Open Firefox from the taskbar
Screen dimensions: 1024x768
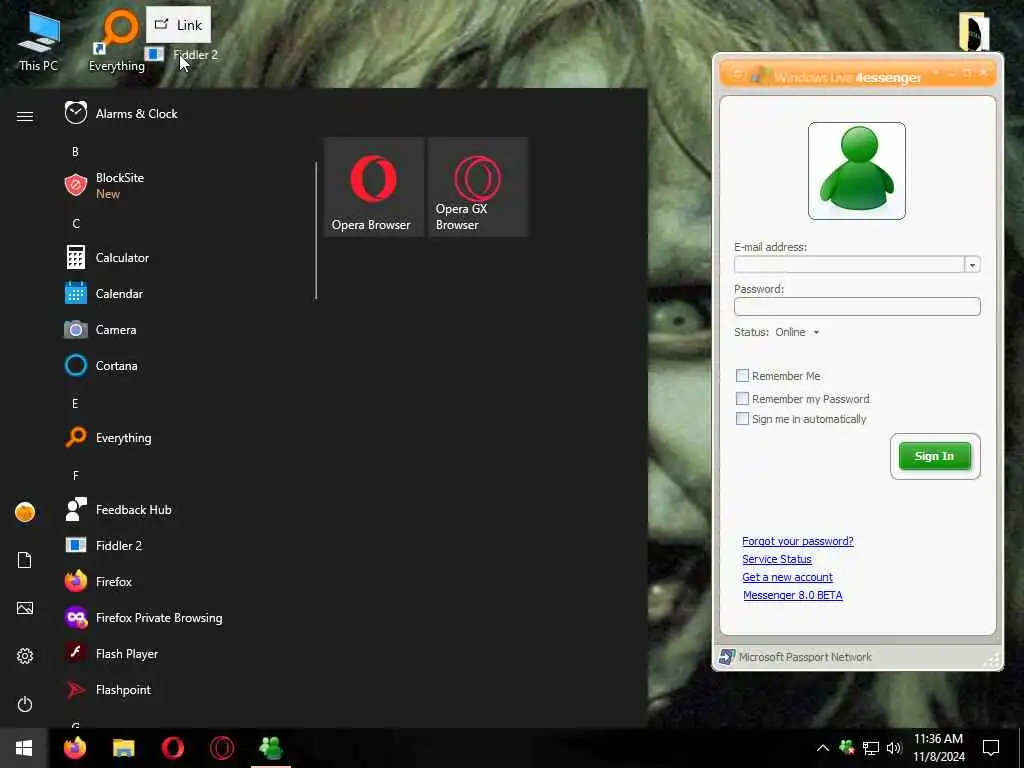75,748
